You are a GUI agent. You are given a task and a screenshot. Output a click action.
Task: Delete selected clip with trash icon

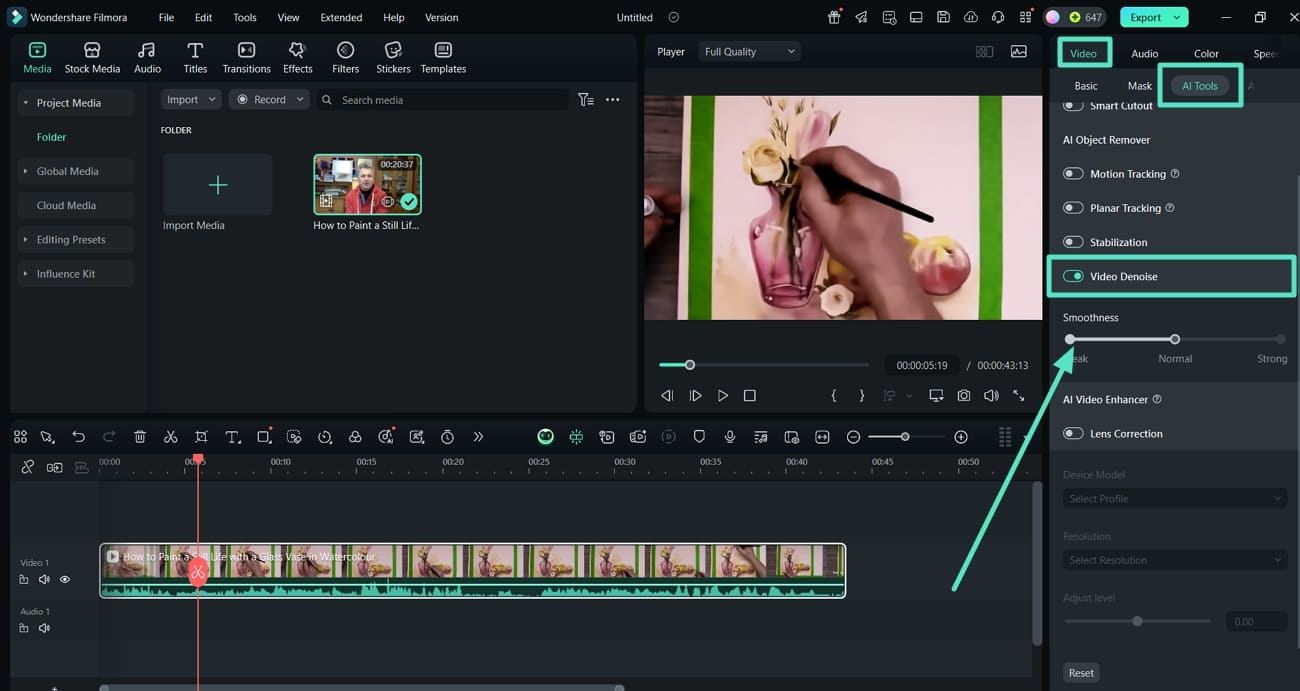140,437
